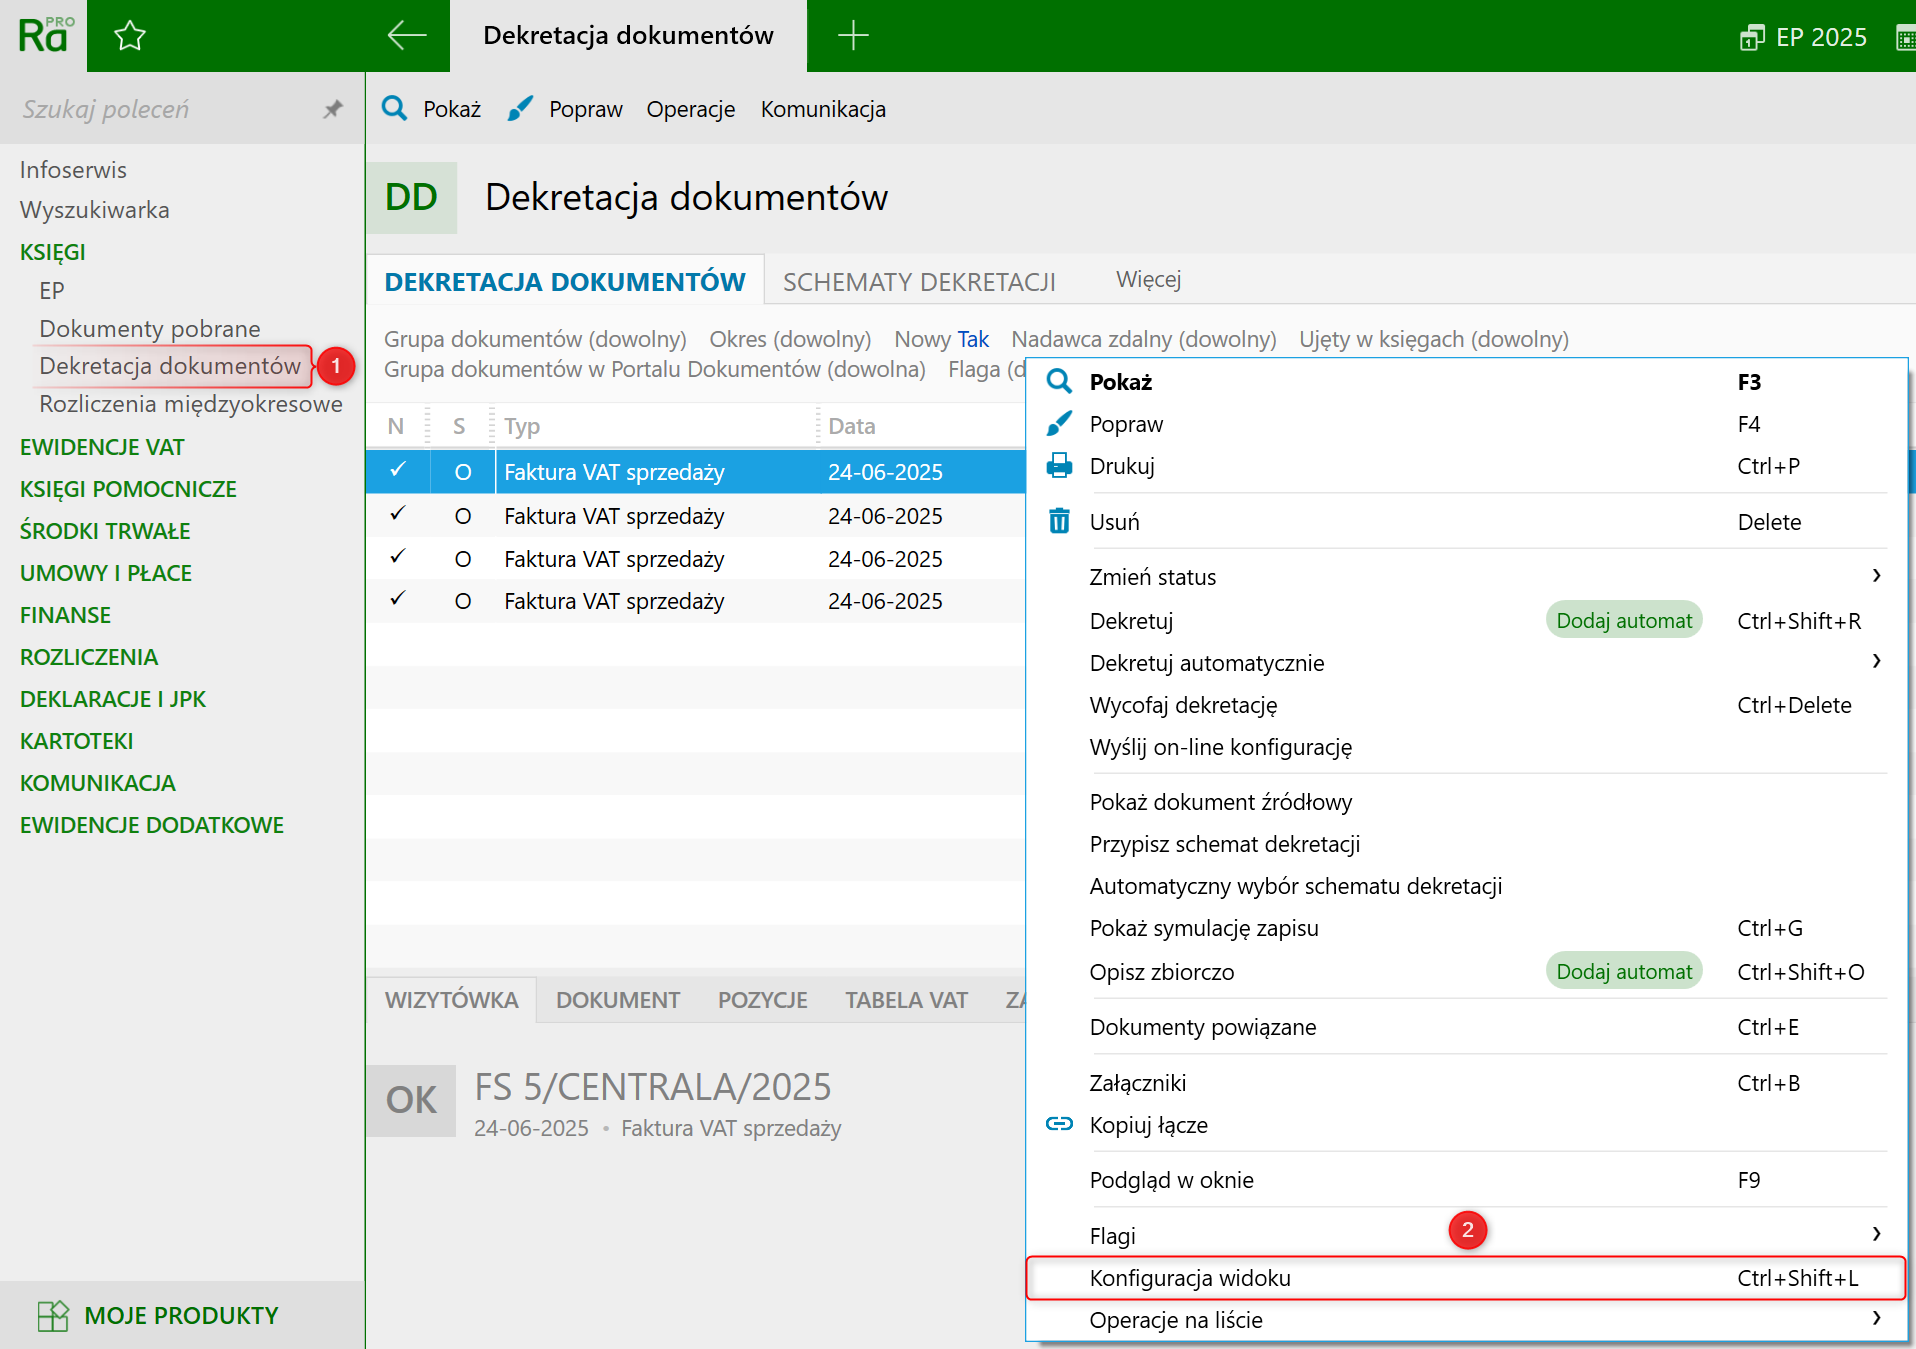
Task: Click the Szukaj poleceń search field
Action: click(160, 109)
